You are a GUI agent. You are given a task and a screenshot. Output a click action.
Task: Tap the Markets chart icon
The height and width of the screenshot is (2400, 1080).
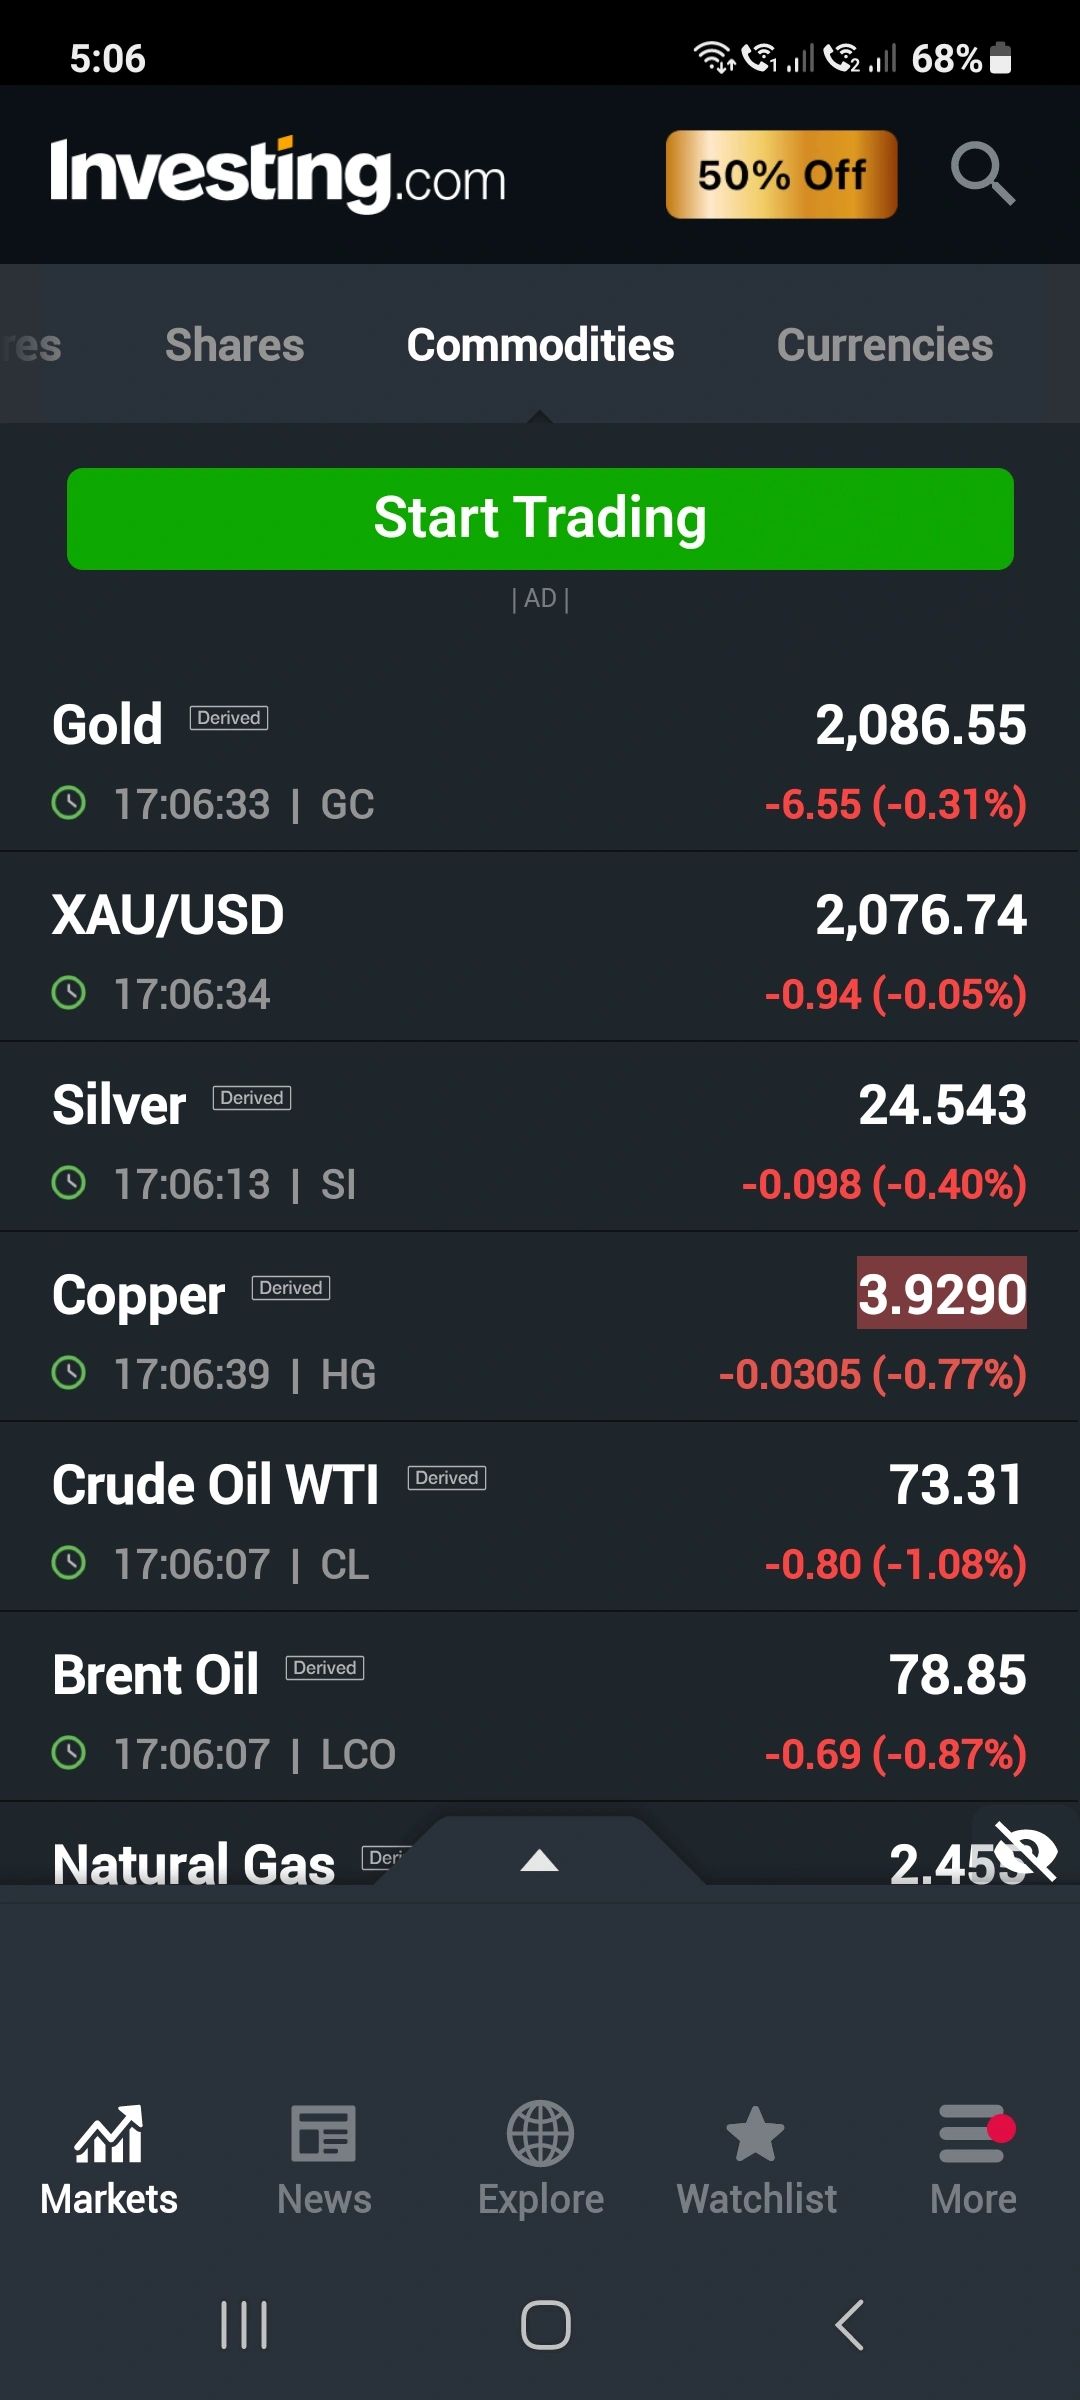tap(109, 2133)
